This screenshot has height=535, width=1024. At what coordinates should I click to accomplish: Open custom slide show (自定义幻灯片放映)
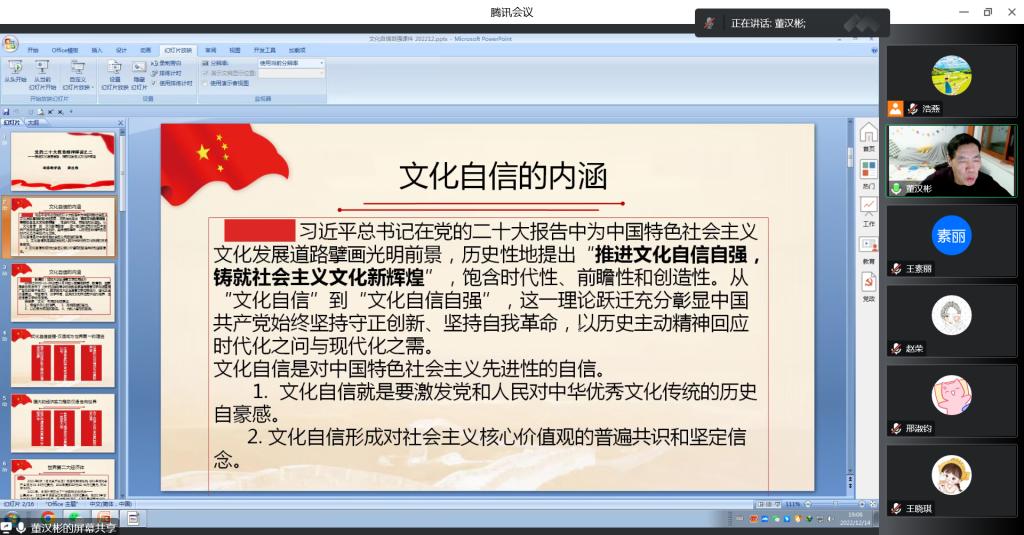pyautogui.click(x=78, y=74)
